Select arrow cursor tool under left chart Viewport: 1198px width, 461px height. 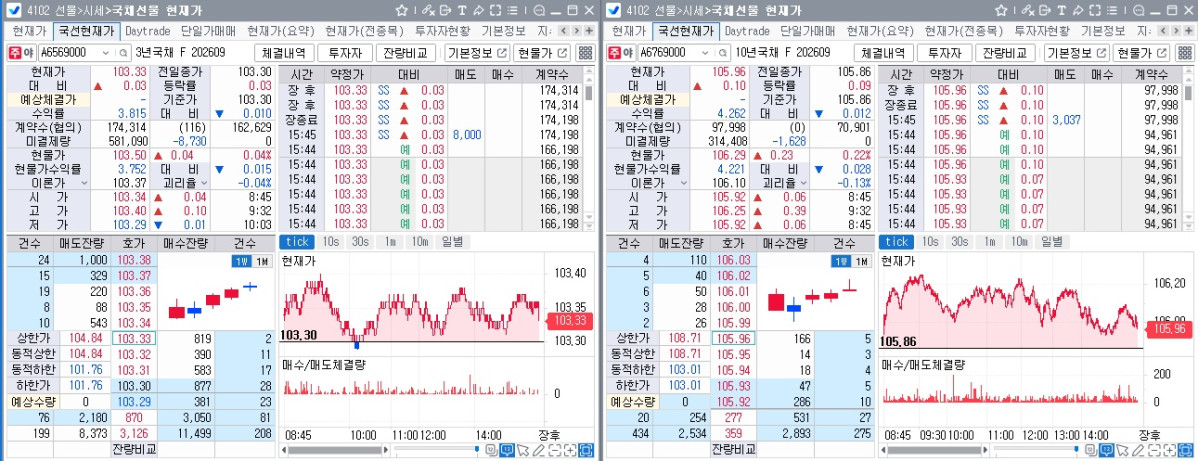(x=523, y=450)
